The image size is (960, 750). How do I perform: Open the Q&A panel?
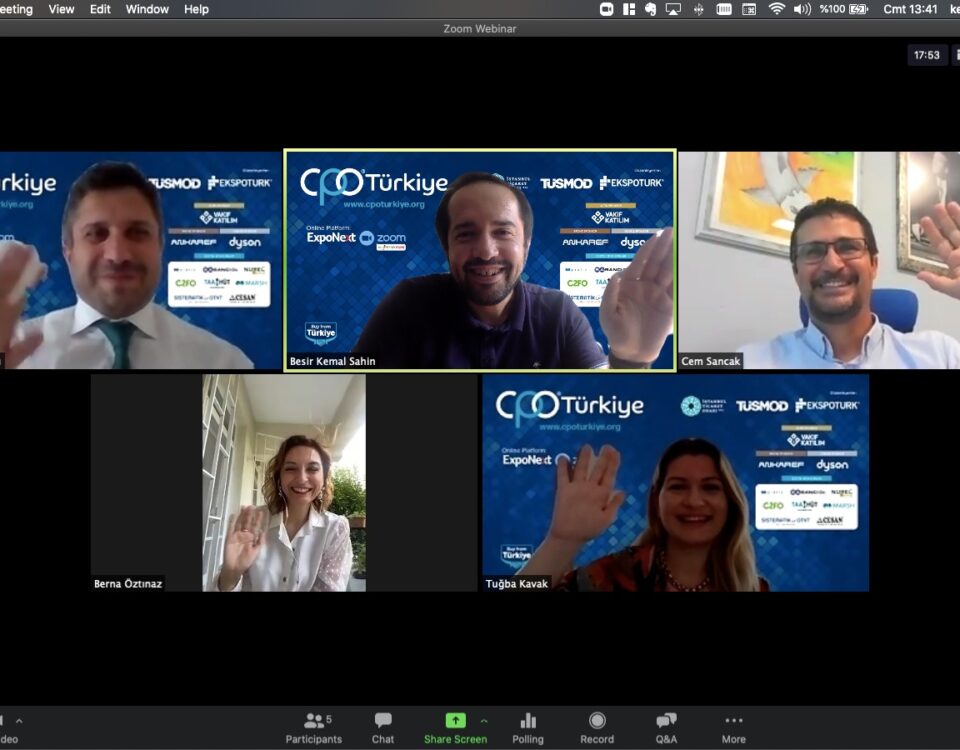click(x=666, y=727)
